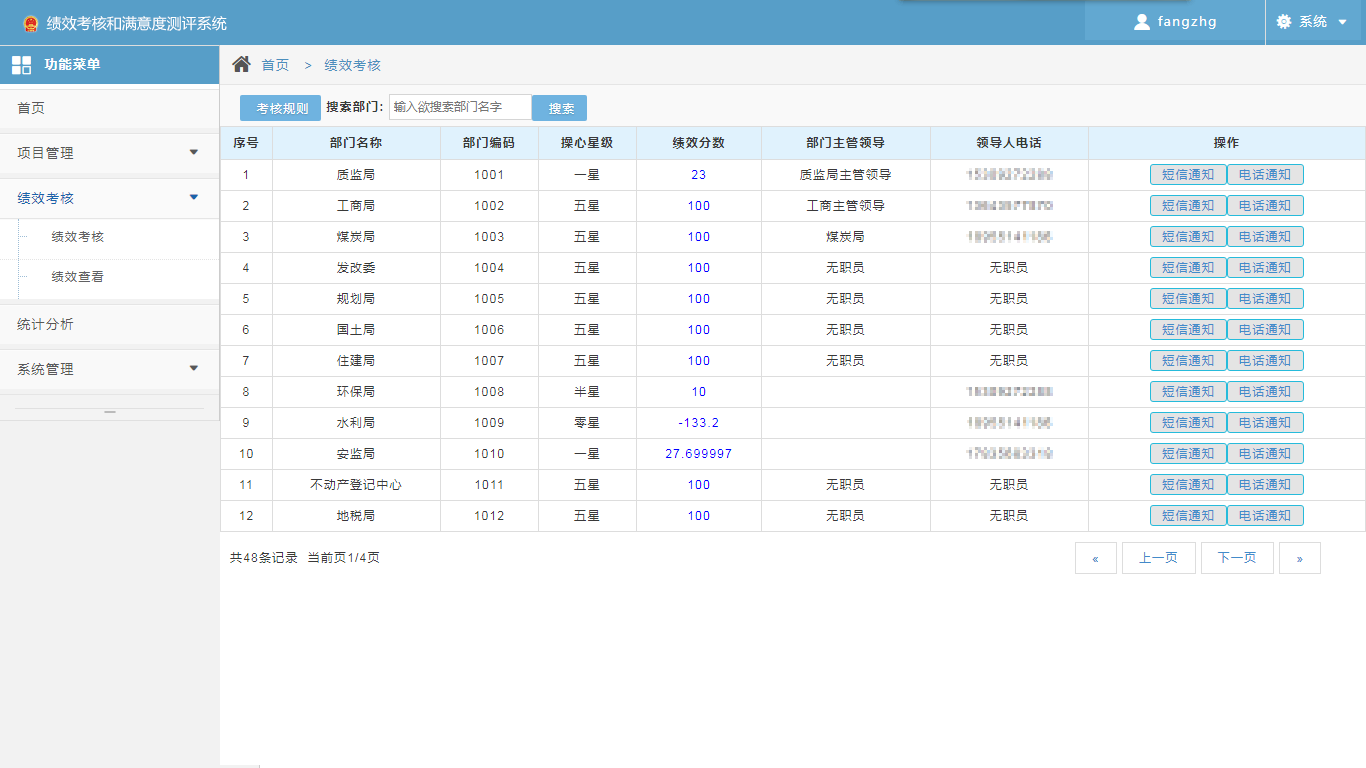The image size is (1366, 768).
Task: Click the national emblem icon in title bar
Action: tap(29, 20)
